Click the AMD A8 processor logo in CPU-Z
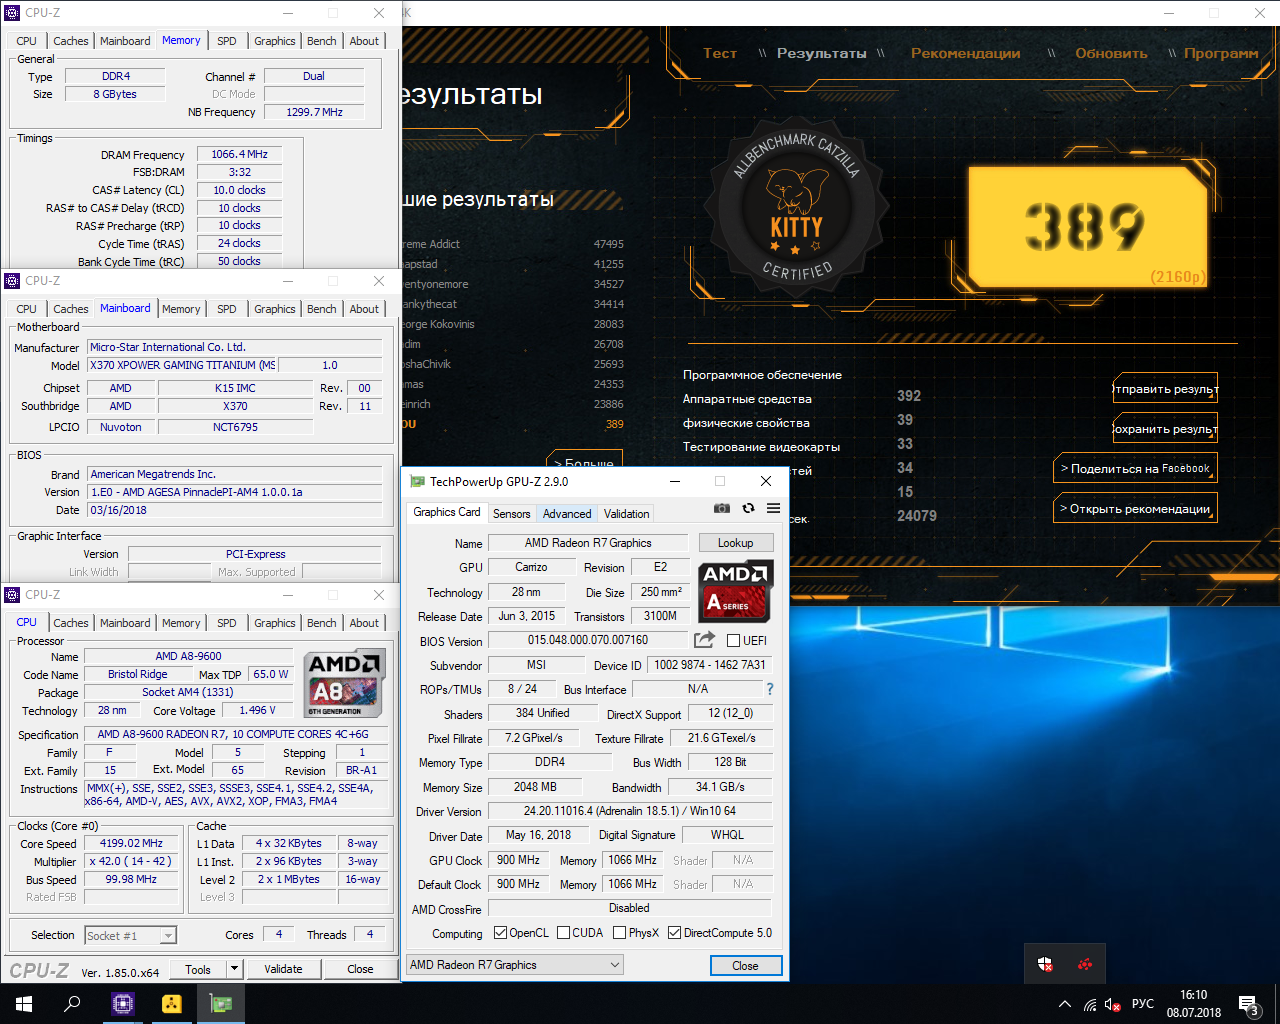This screenshot has height=1024, width=1280. [344, 684]
